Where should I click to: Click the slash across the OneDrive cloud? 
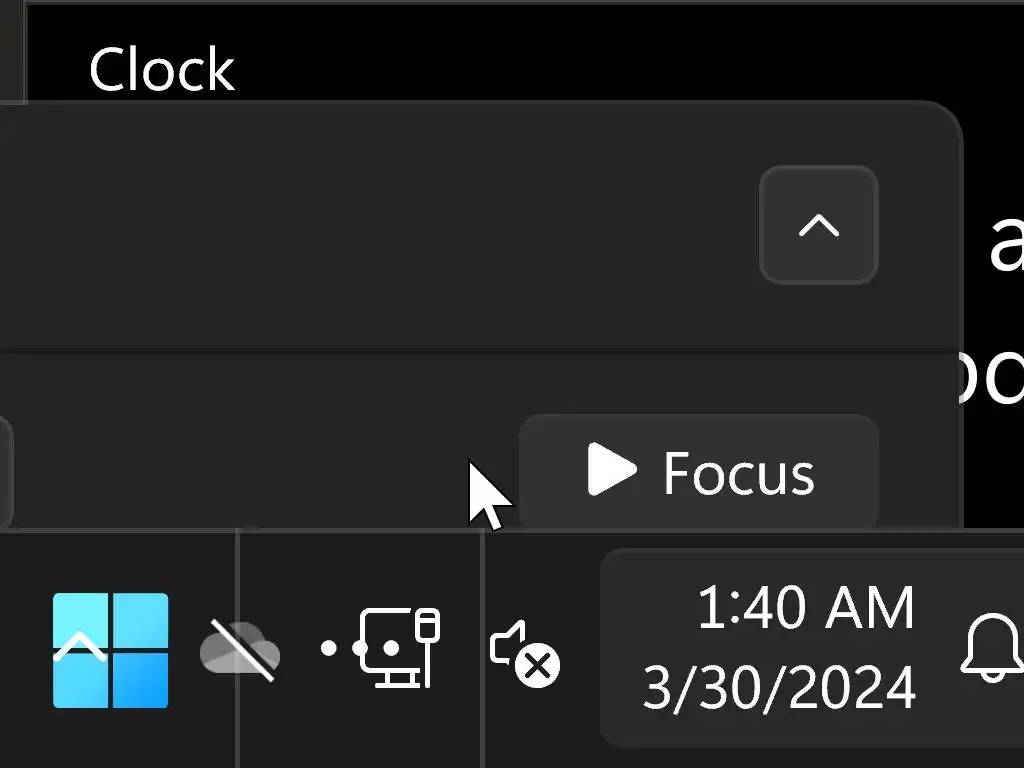pos(240,650)
